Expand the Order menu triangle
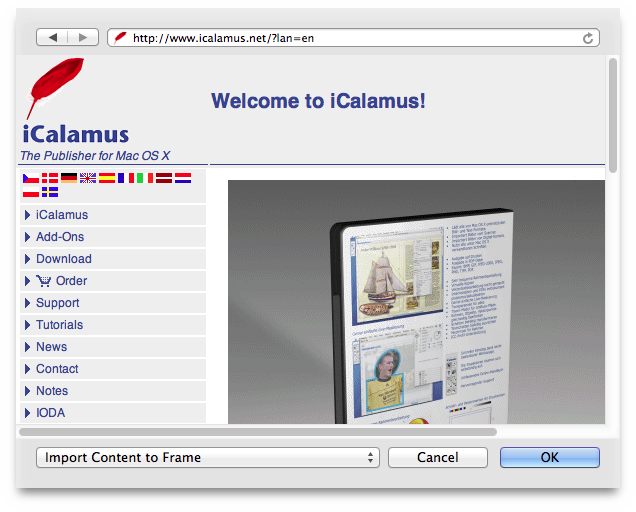 tap(27, 281)
